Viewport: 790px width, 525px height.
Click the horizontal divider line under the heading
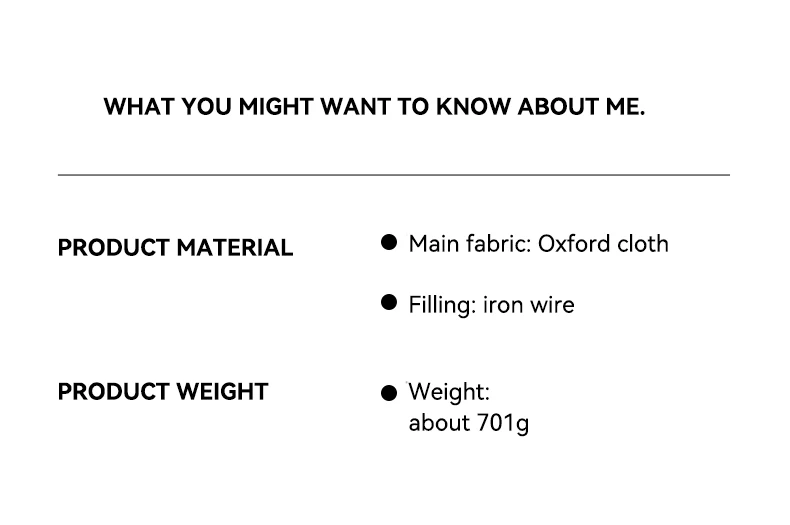pos(394,175)
